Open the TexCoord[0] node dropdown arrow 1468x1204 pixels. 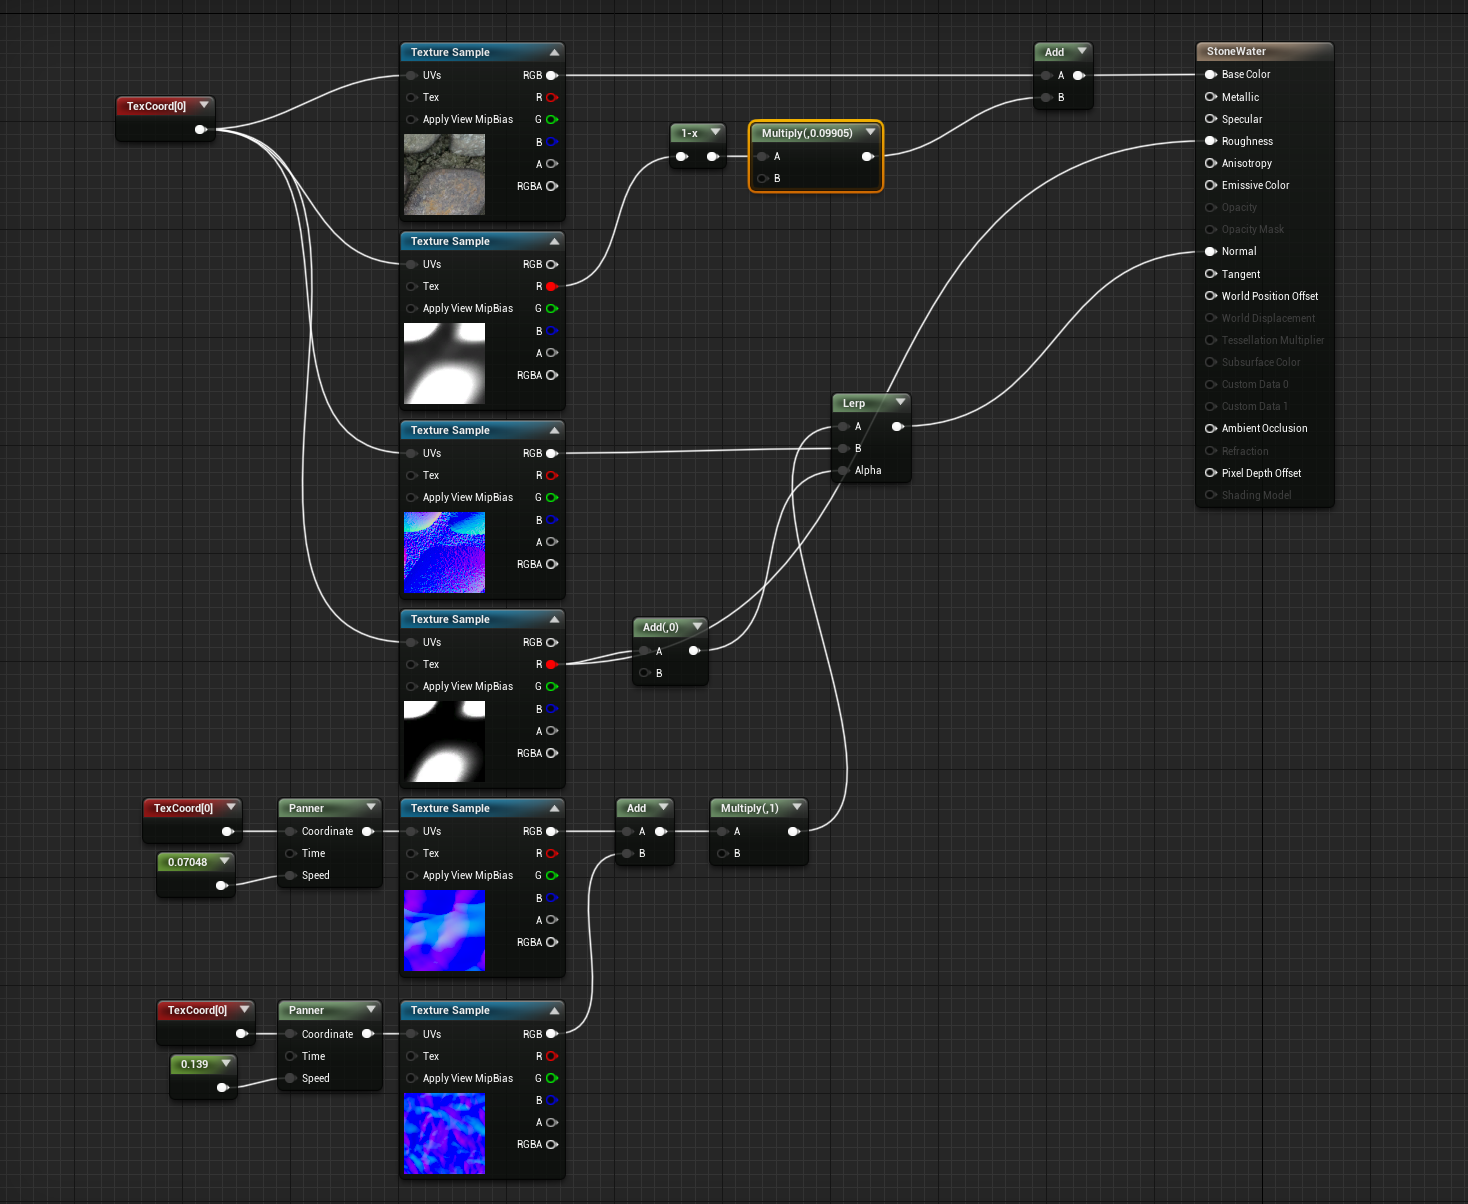point(205,105)
